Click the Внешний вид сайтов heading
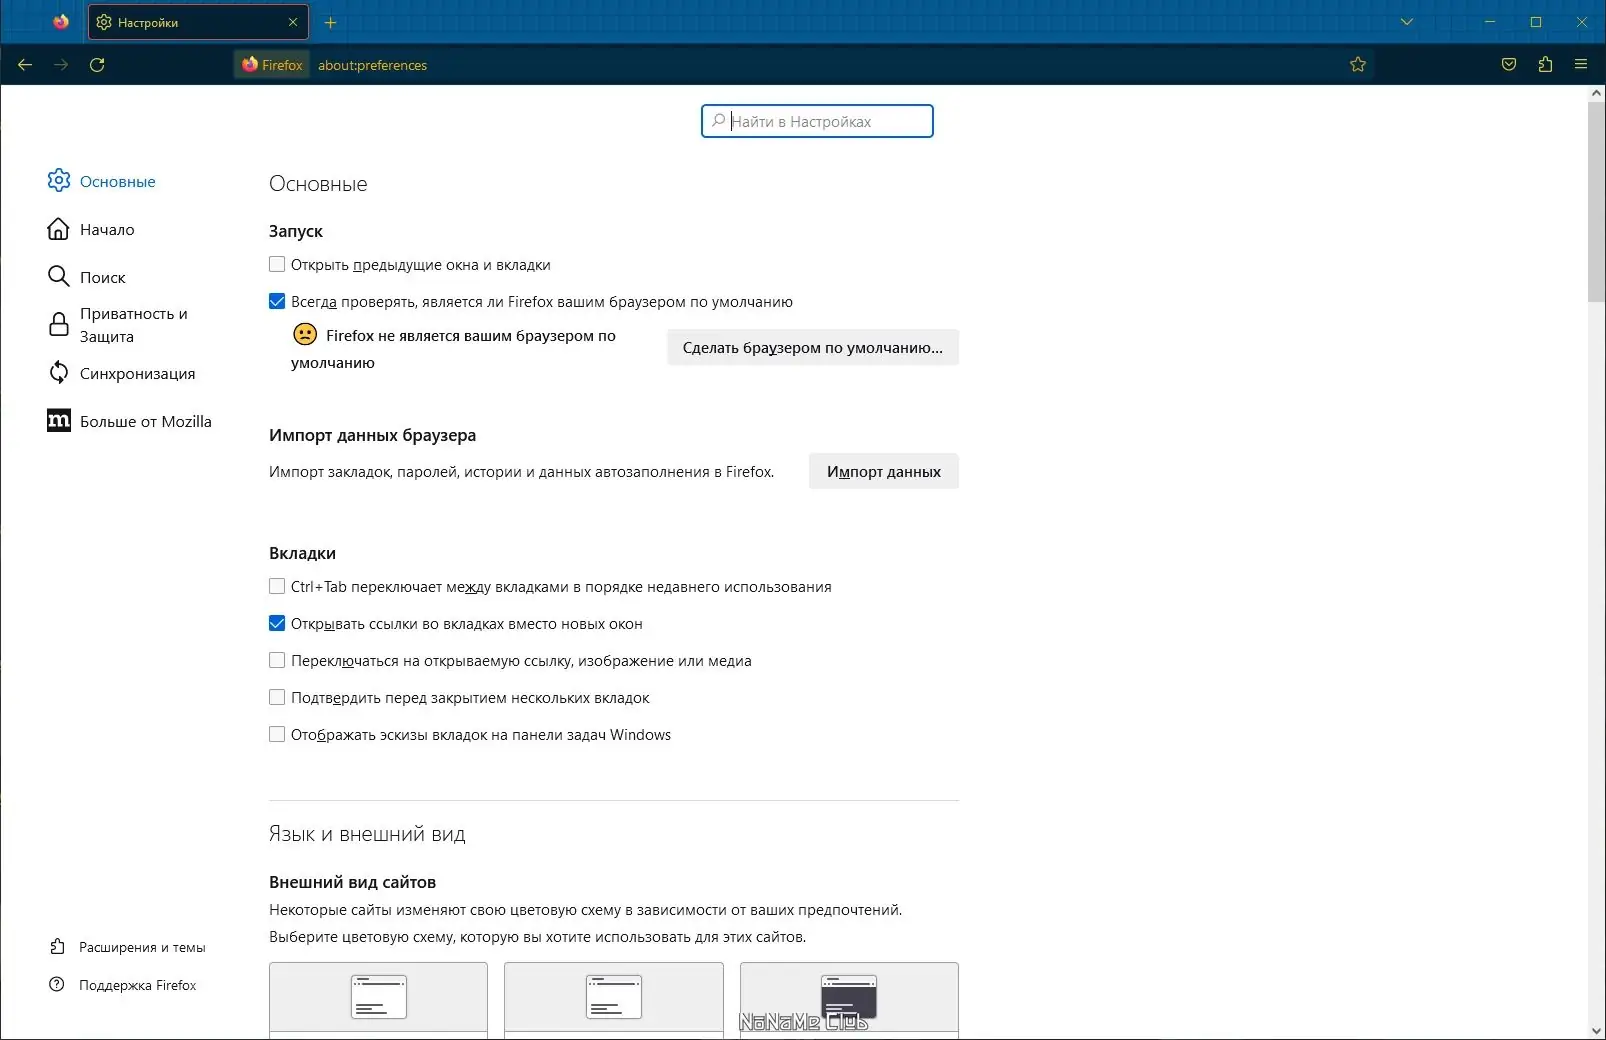 pos(352,882)
